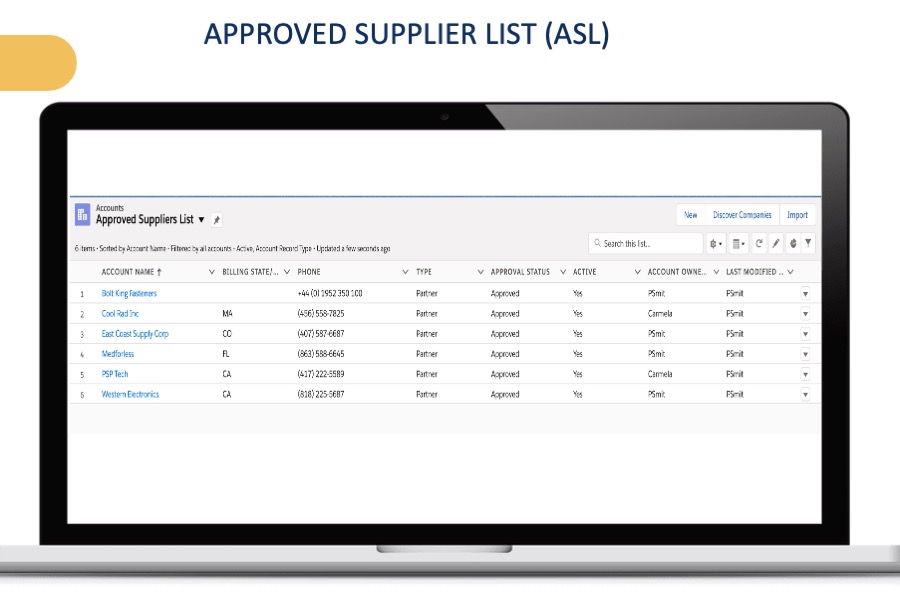This screenshot has height=600, width=900.
Task: Expand the Account Name column menu chevron
Action: tap(211, 272)
